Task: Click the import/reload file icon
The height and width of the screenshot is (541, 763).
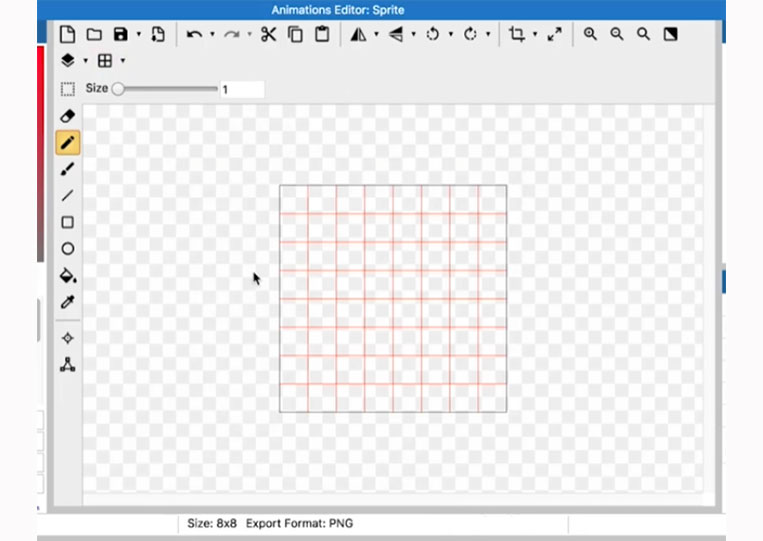Action: pos(158,35)
